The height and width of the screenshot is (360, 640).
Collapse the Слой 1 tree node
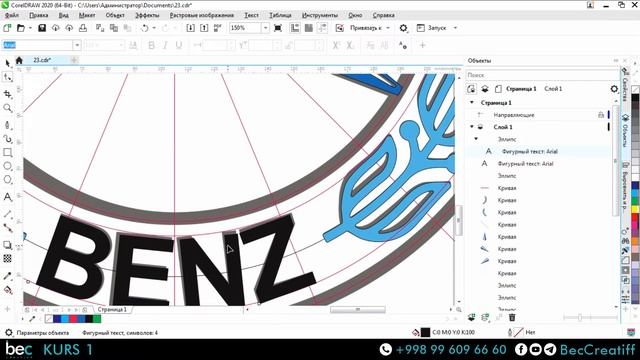pyautogui.click(x=472, y=127)
